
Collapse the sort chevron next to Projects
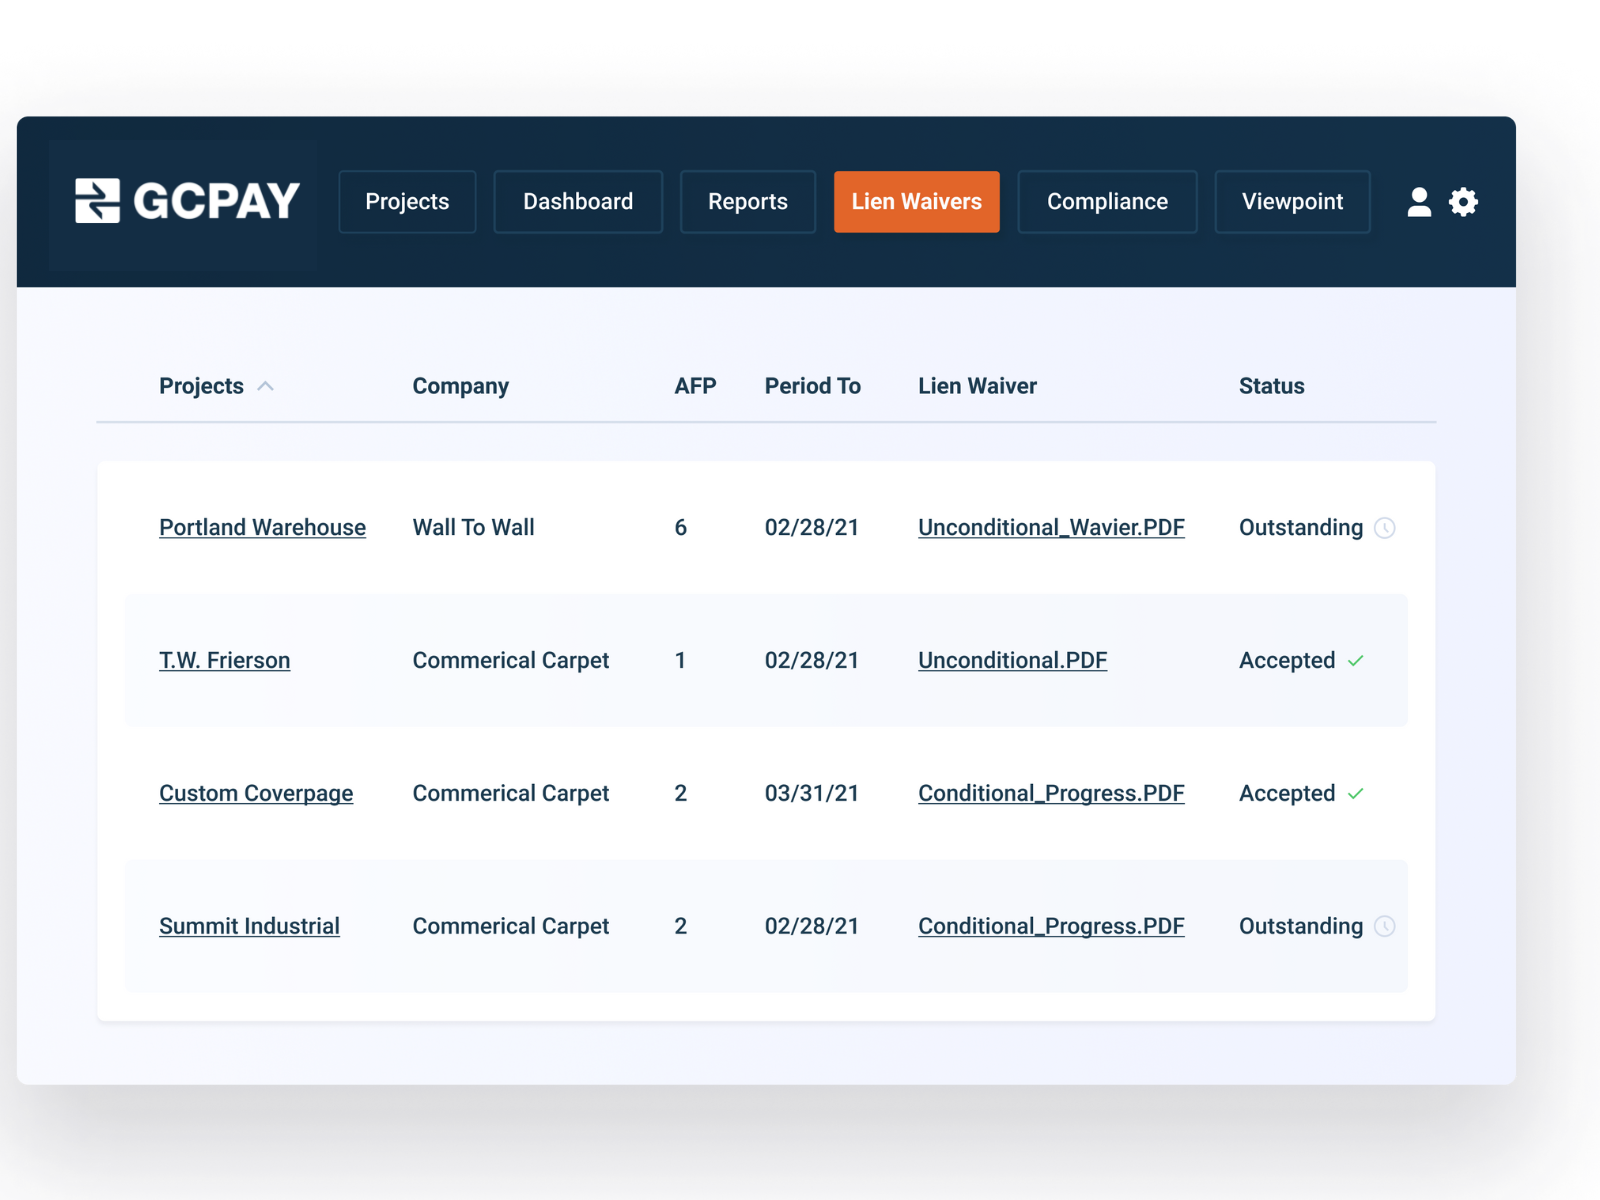(x=266, y=386)
